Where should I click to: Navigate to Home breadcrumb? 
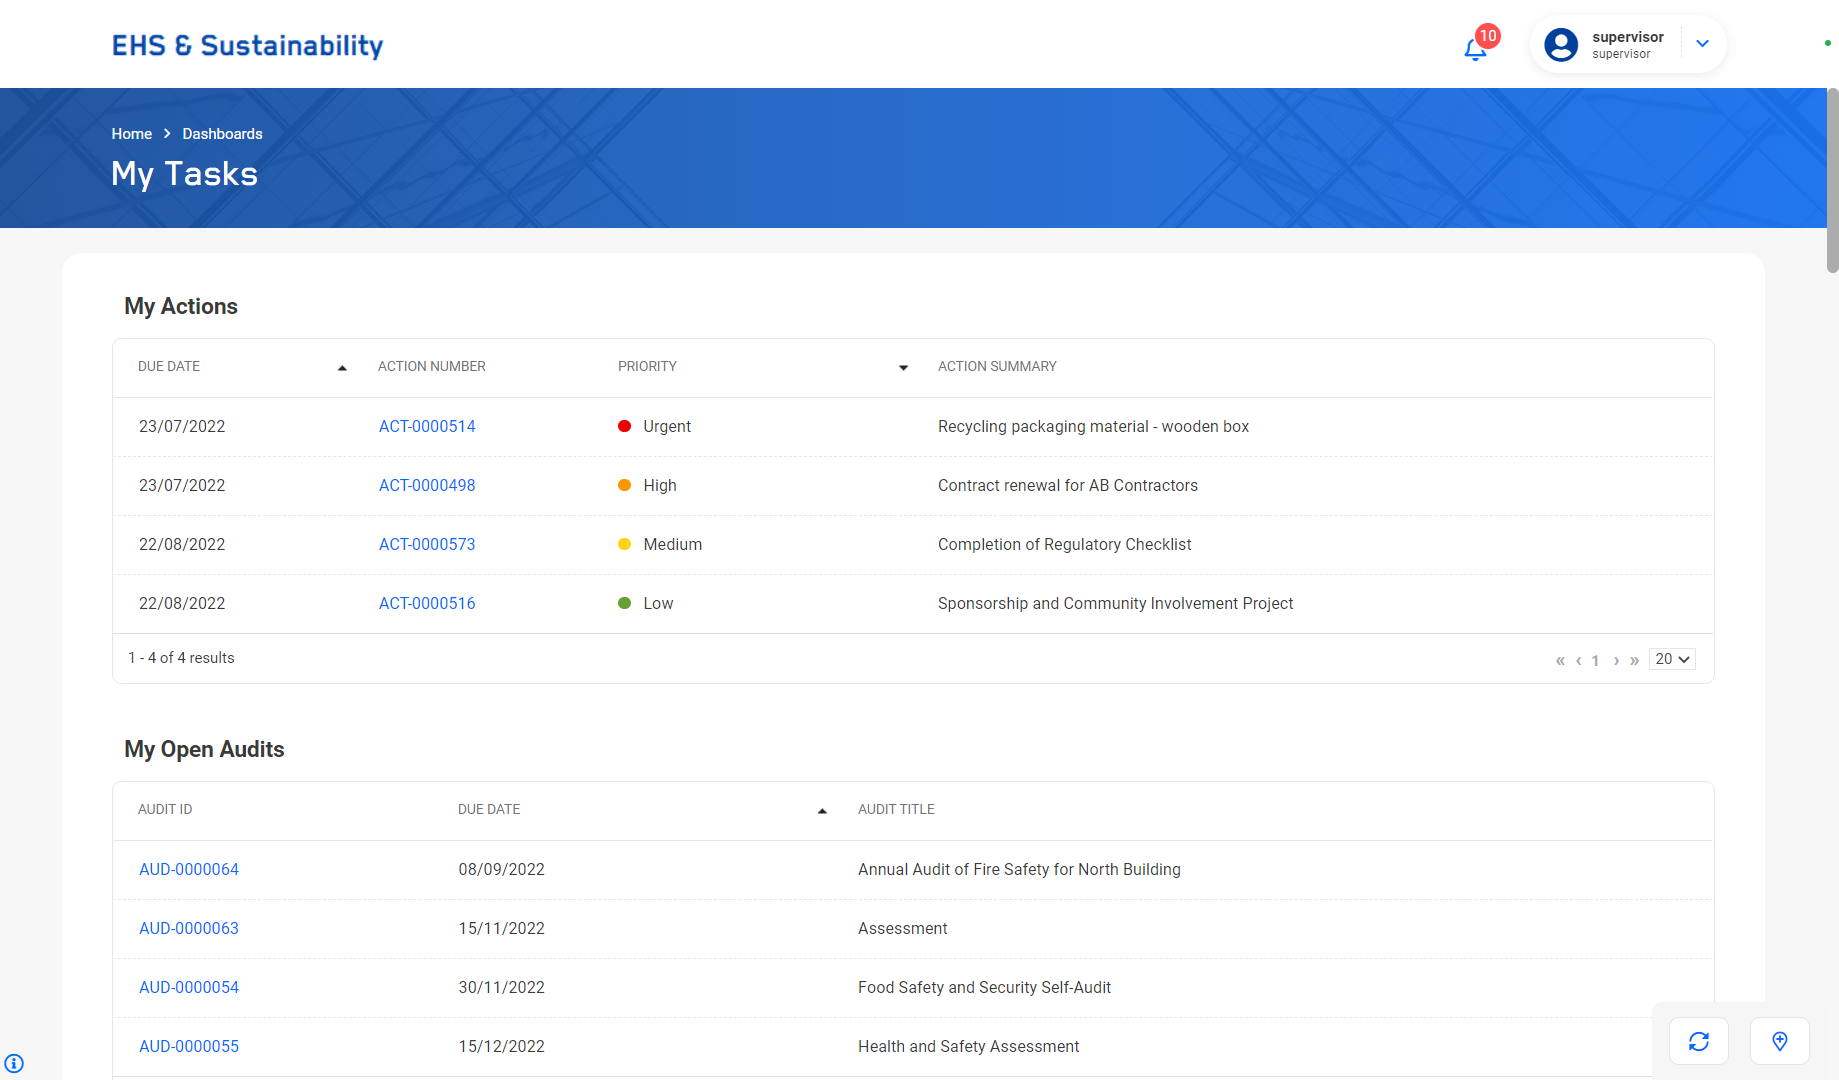tap(131, 133)
